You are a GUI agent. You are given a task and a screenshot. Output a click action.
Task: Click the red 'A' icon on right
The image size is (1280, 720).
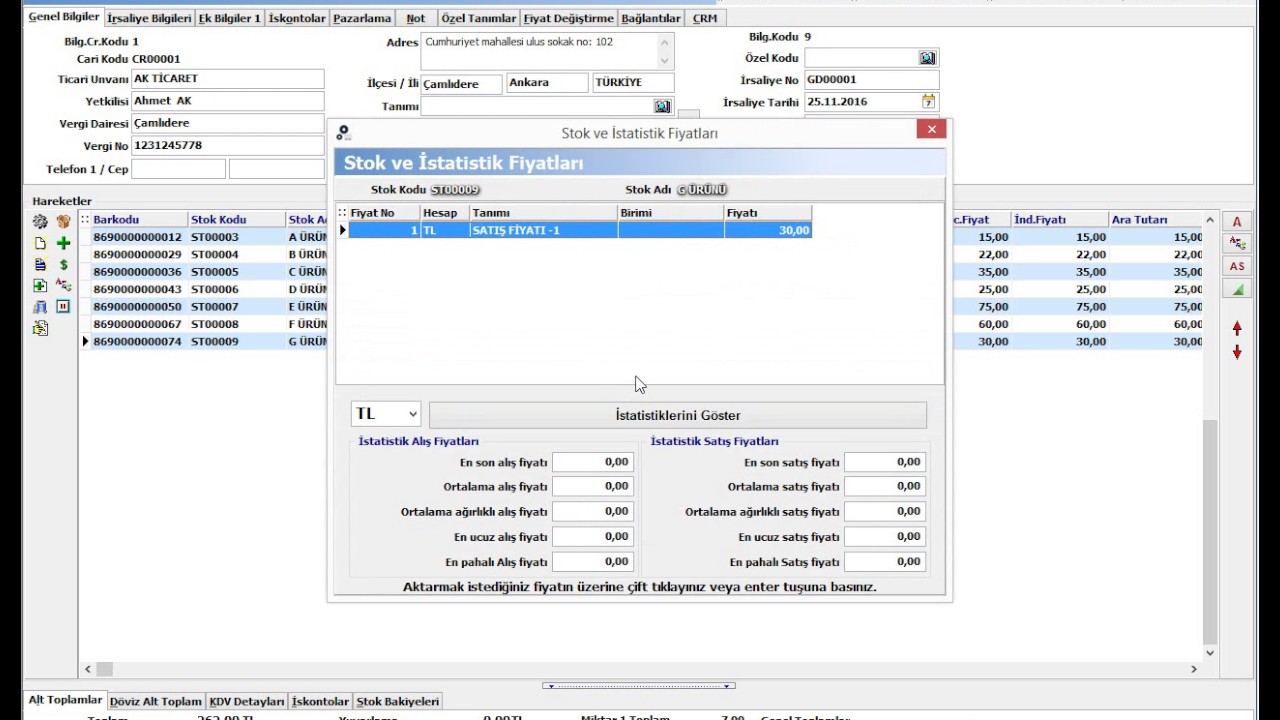pos(1237,222)
